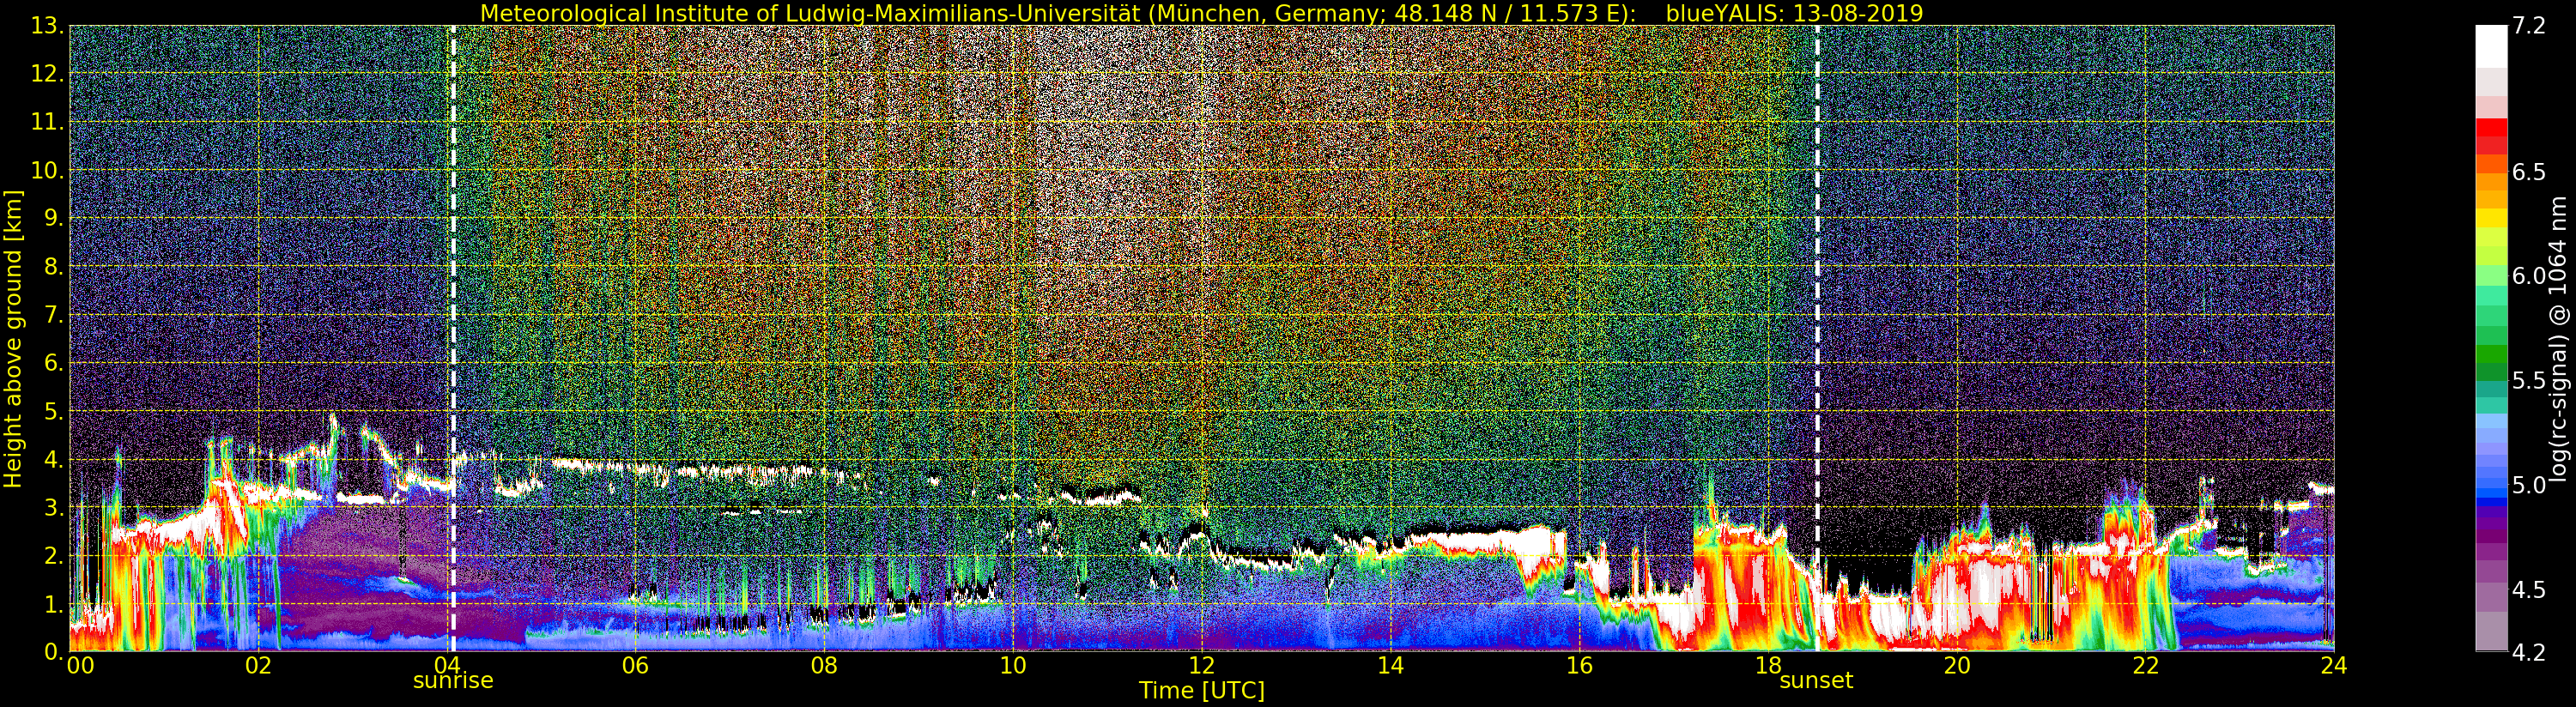Click height axis tick label 2.
Image resolution: width=2576 pixels, height=707 pixels.
[x=53, y=556]
